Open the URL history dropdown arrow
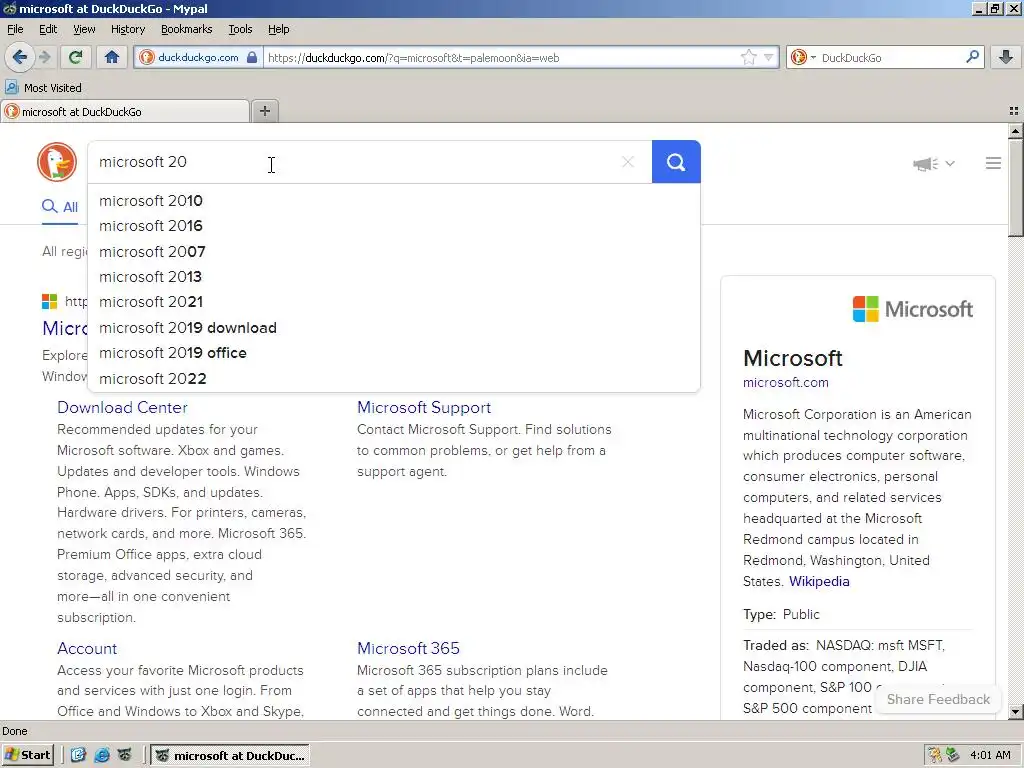Screen dimensions: 1024x768 click(769, 57)
